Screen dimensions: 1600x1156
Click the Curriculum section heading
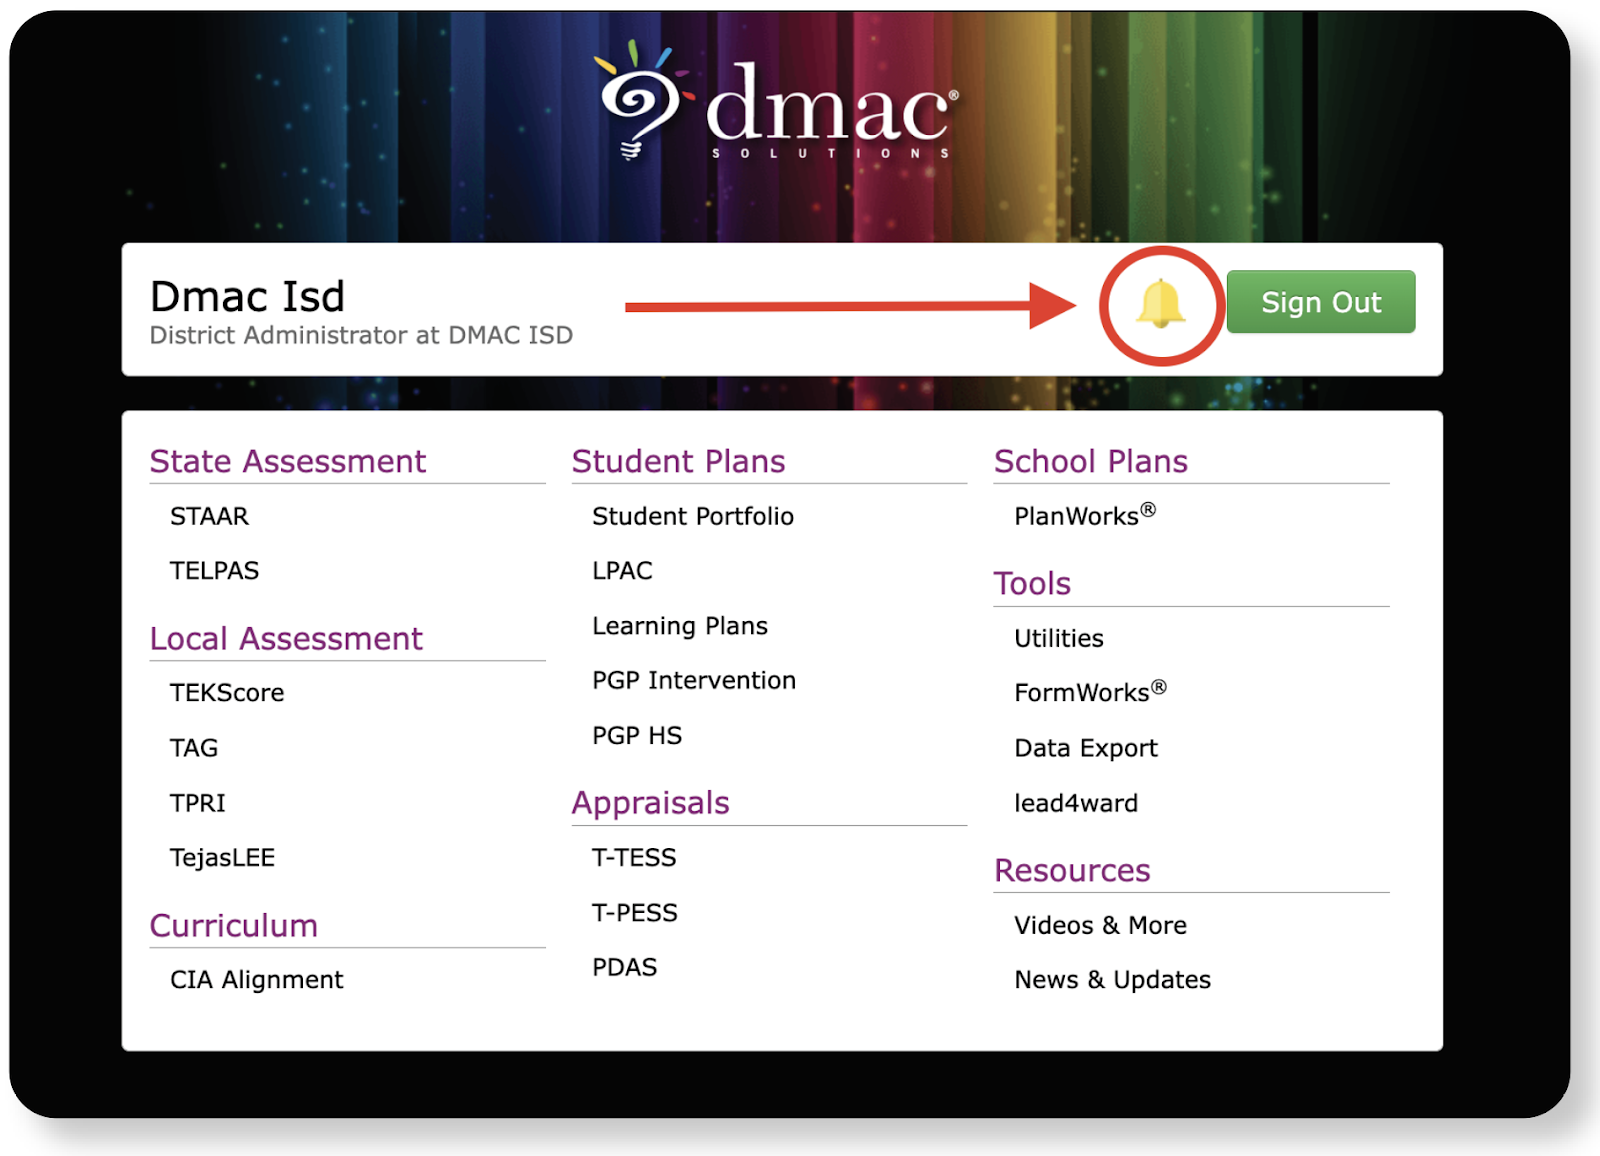tap(234, 925)
